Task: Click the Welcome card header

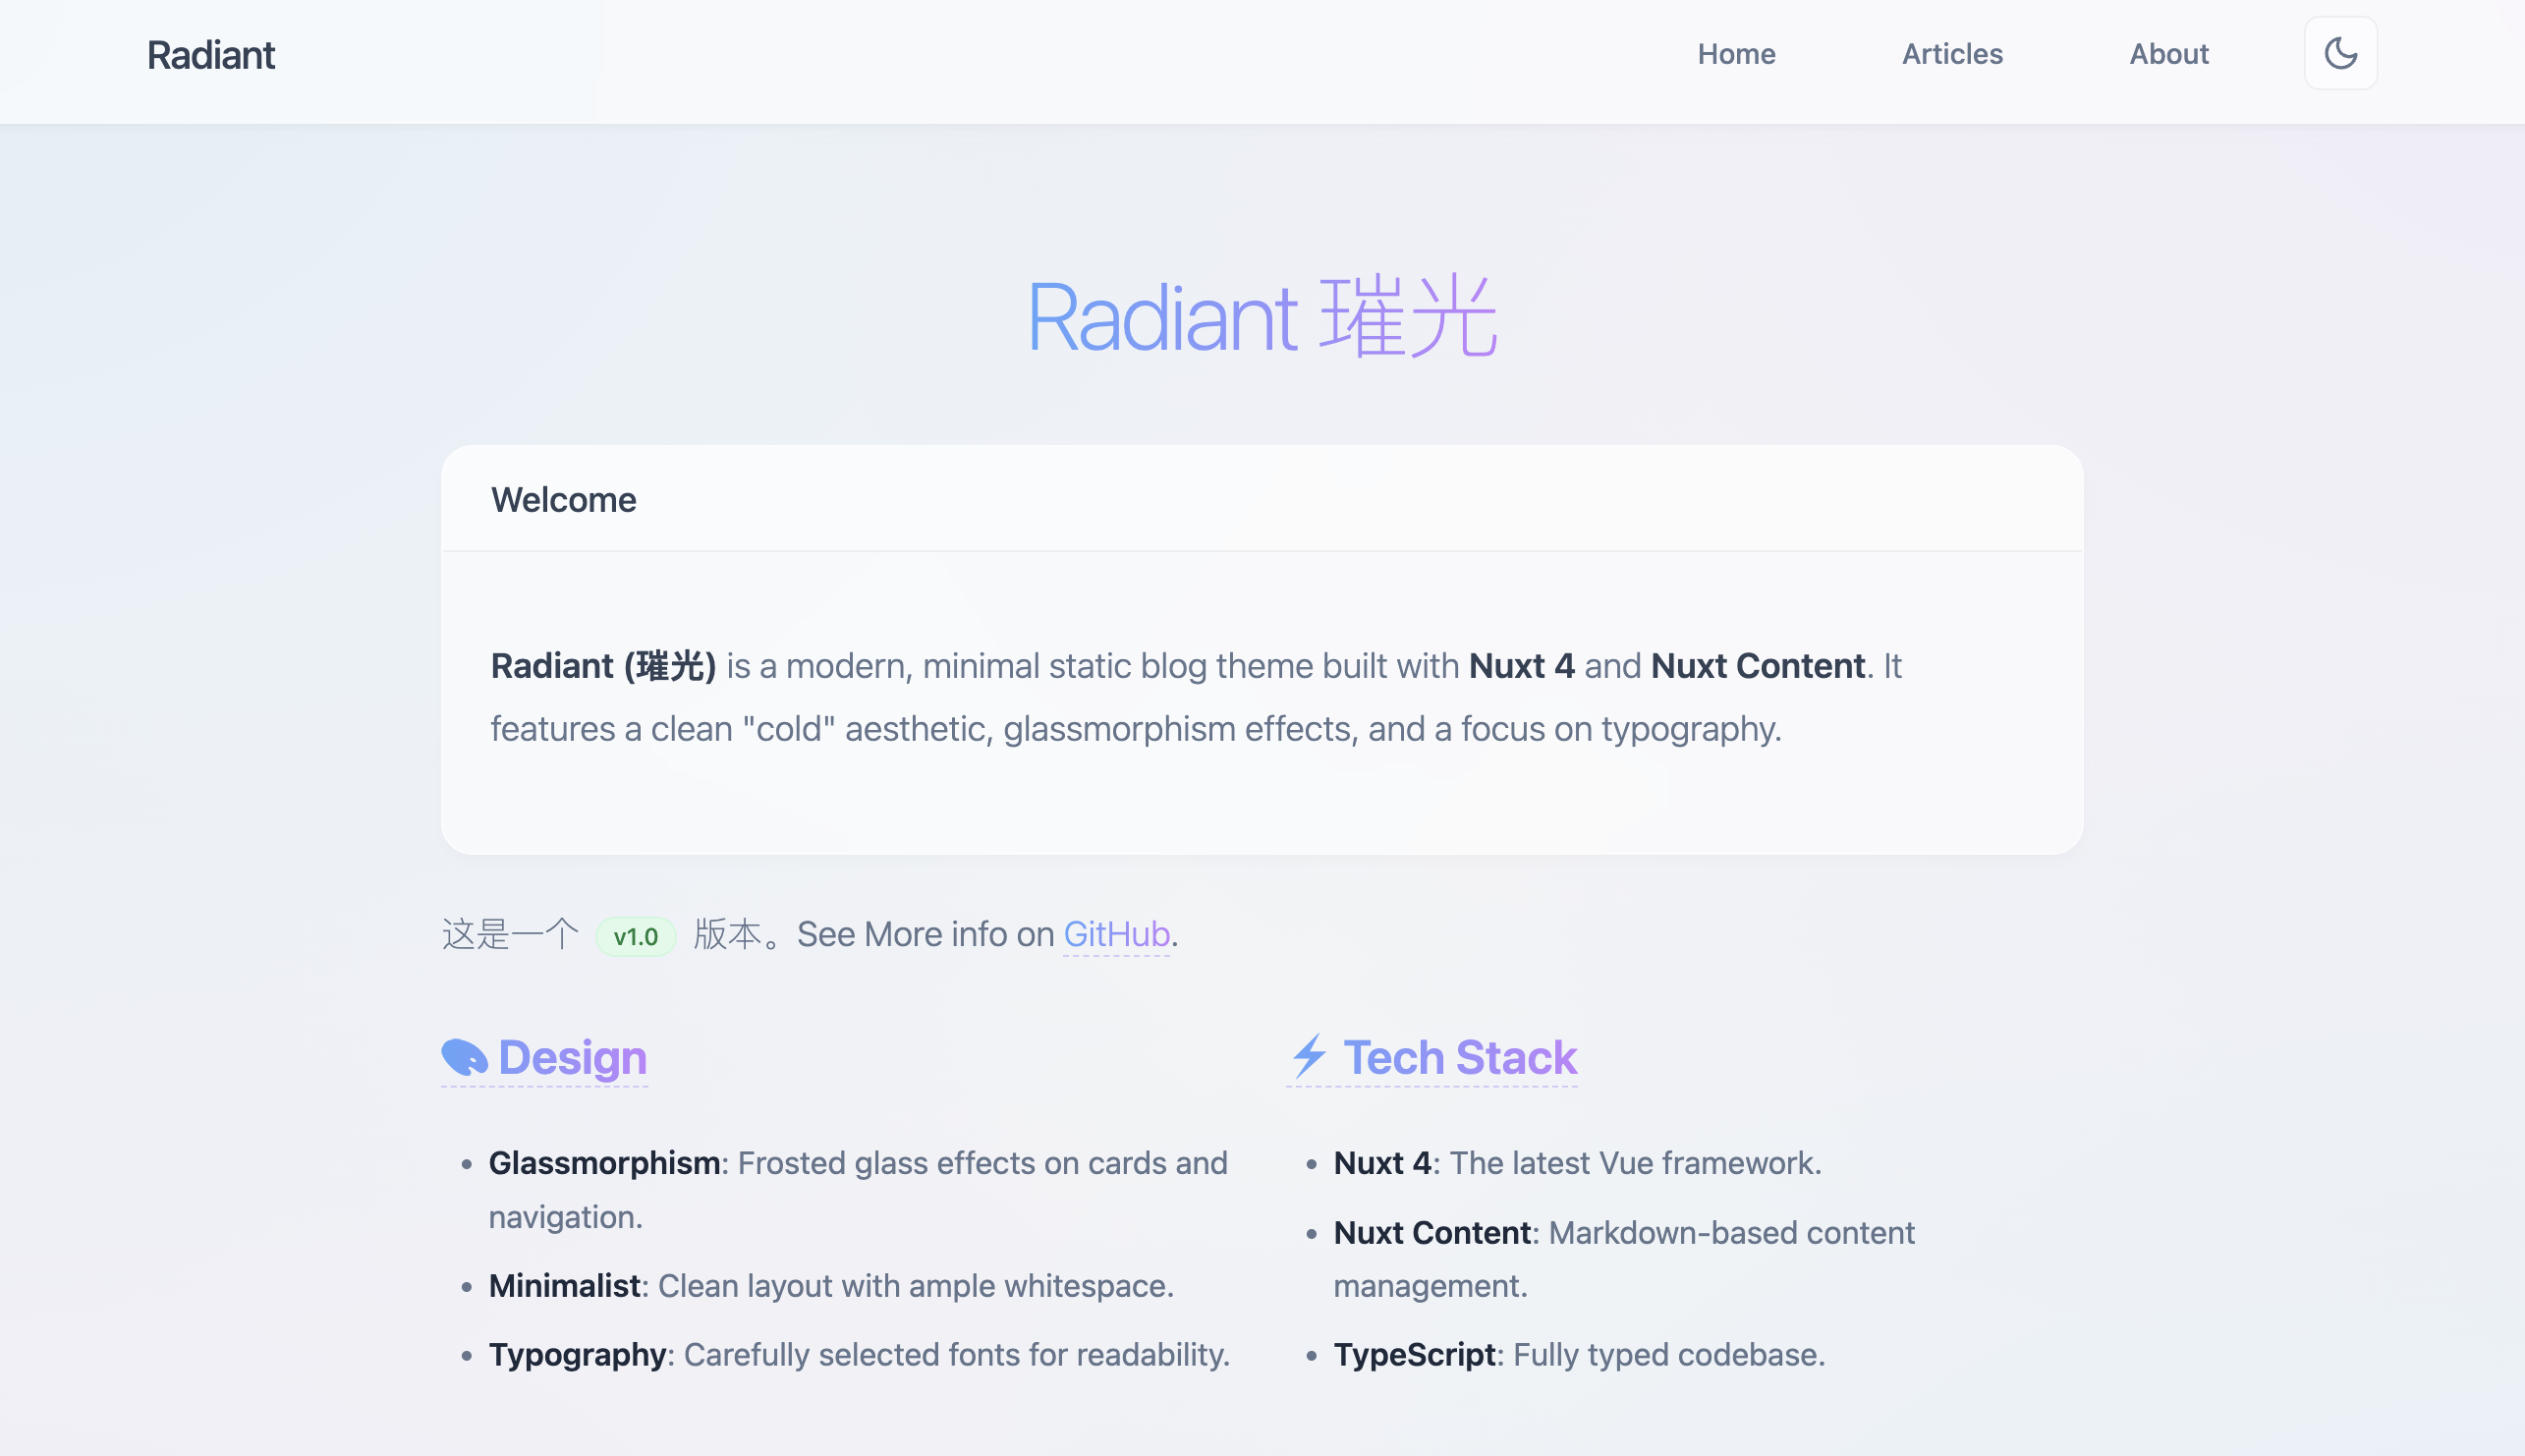Action: (1262, 499)
